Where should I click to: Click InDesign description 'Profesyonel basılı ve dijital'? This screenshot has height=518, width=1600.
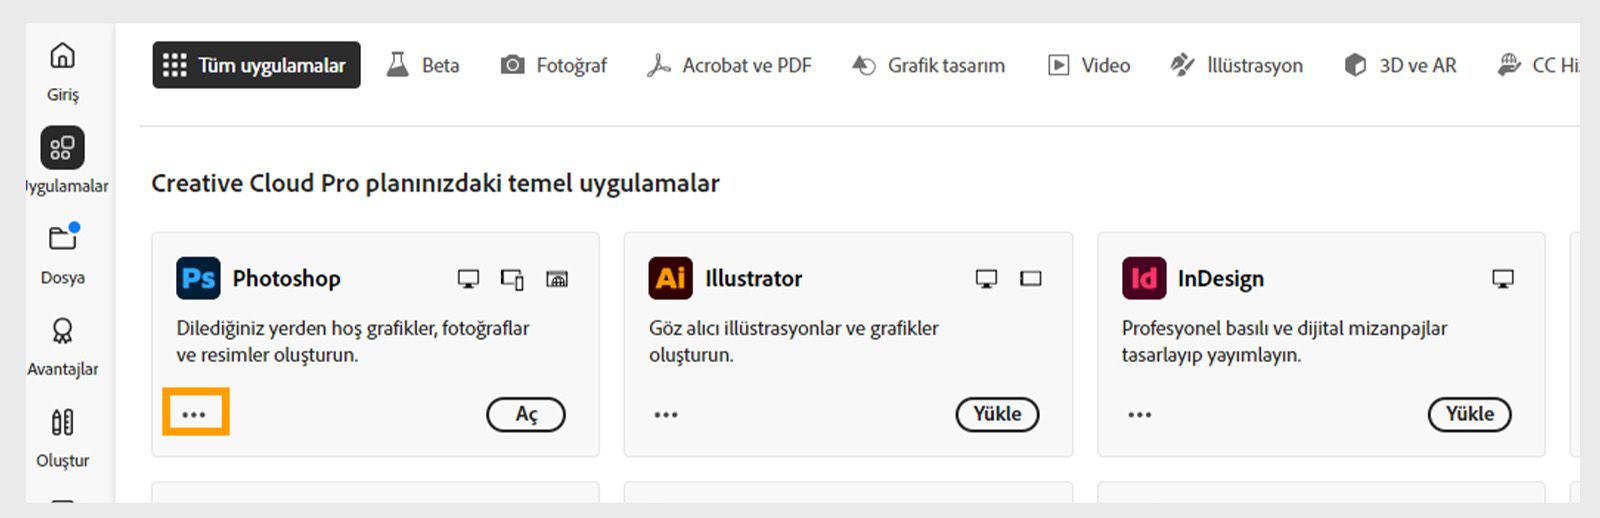pos(1284,341)
